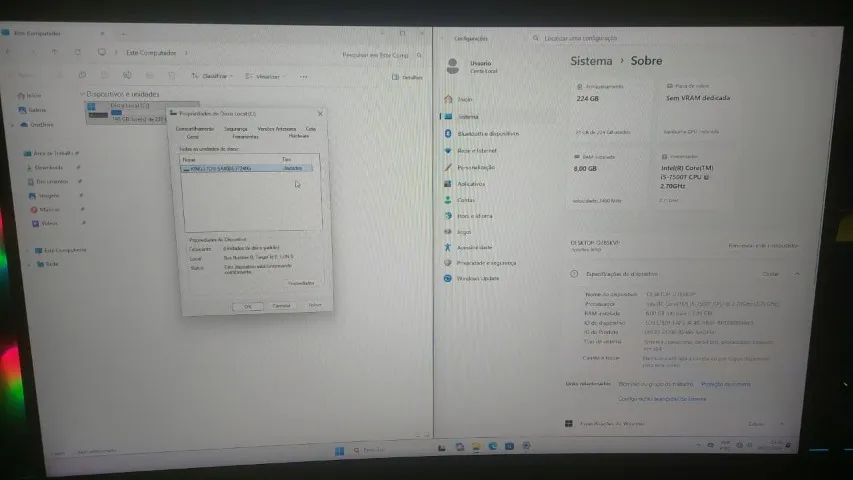Select Rede in Explorer sidebar

click(x=47, y=264)
